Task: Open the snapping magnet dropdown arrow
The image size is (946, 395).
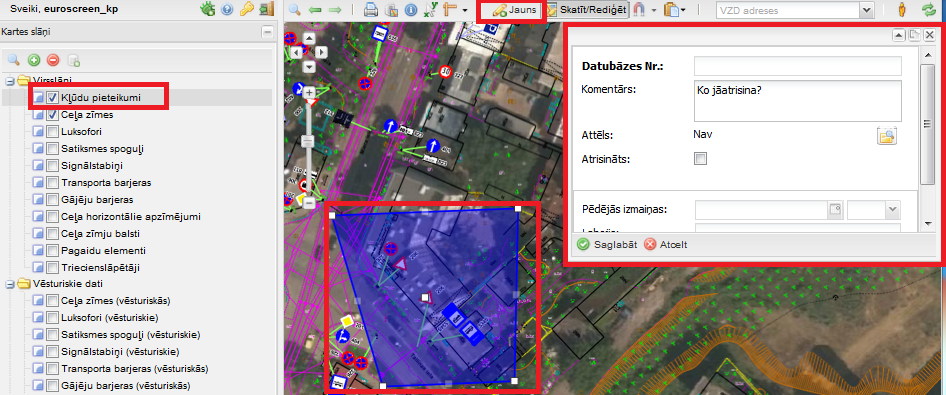Action: click(x=654, y=10)
